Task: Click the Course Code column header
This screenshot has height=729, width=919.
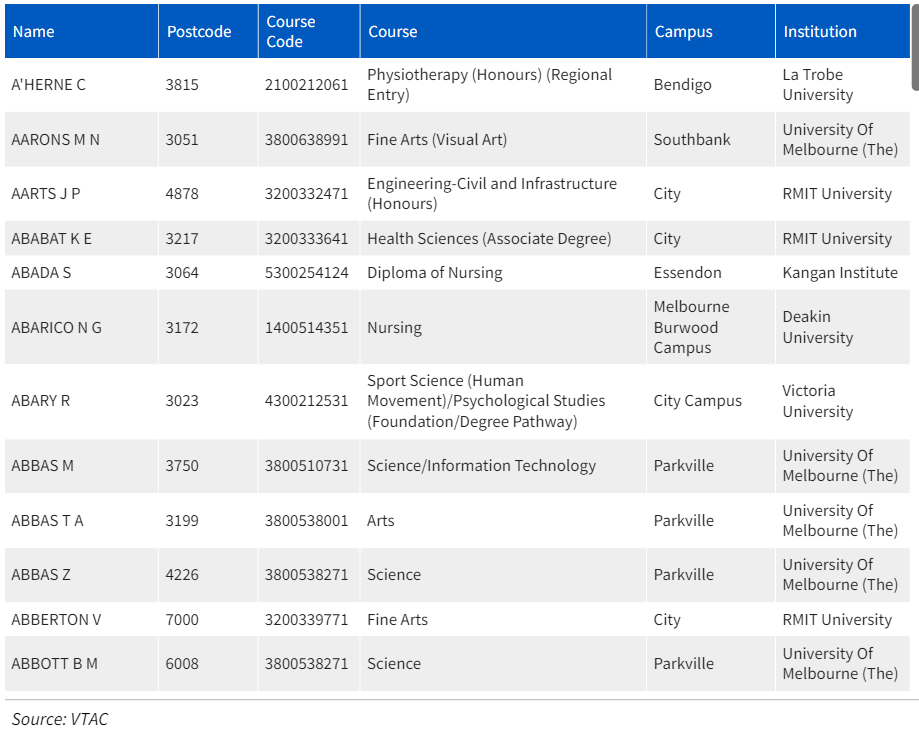Action: (290, 32)
